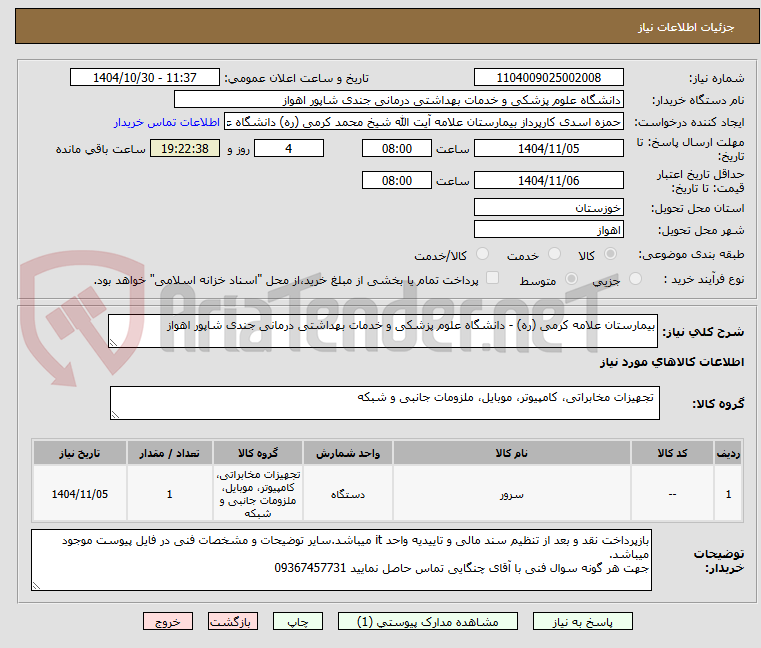Viewport: 761px width, 648px height.
Task: Click the remaining time 19:22:38 field
Action: [x=185, y=149]
